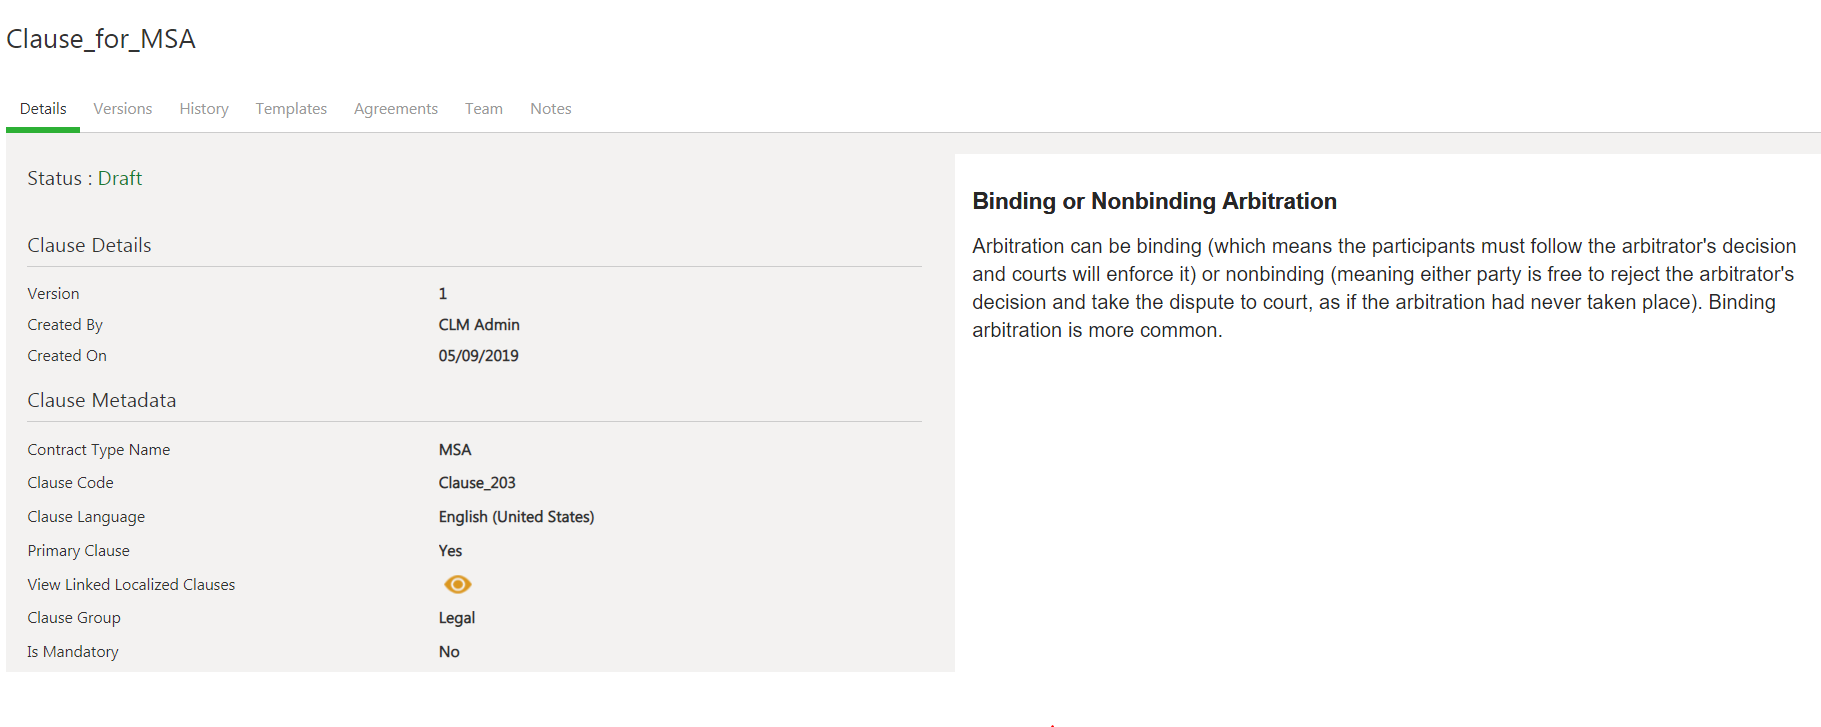Click the CLM Admin creator name
Viewport: 1821px width, 727px height.
pos(479,325)
